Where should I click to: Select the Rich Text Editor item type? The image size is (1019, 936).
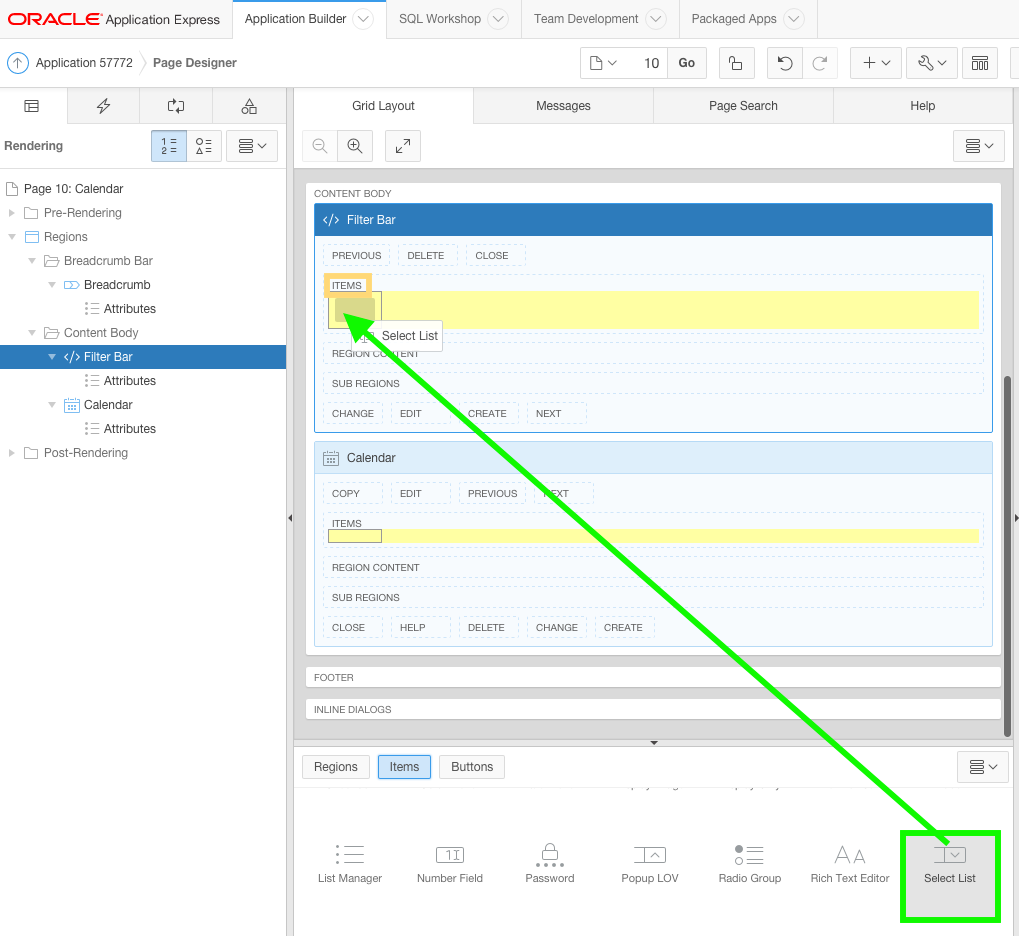point(850,864)
